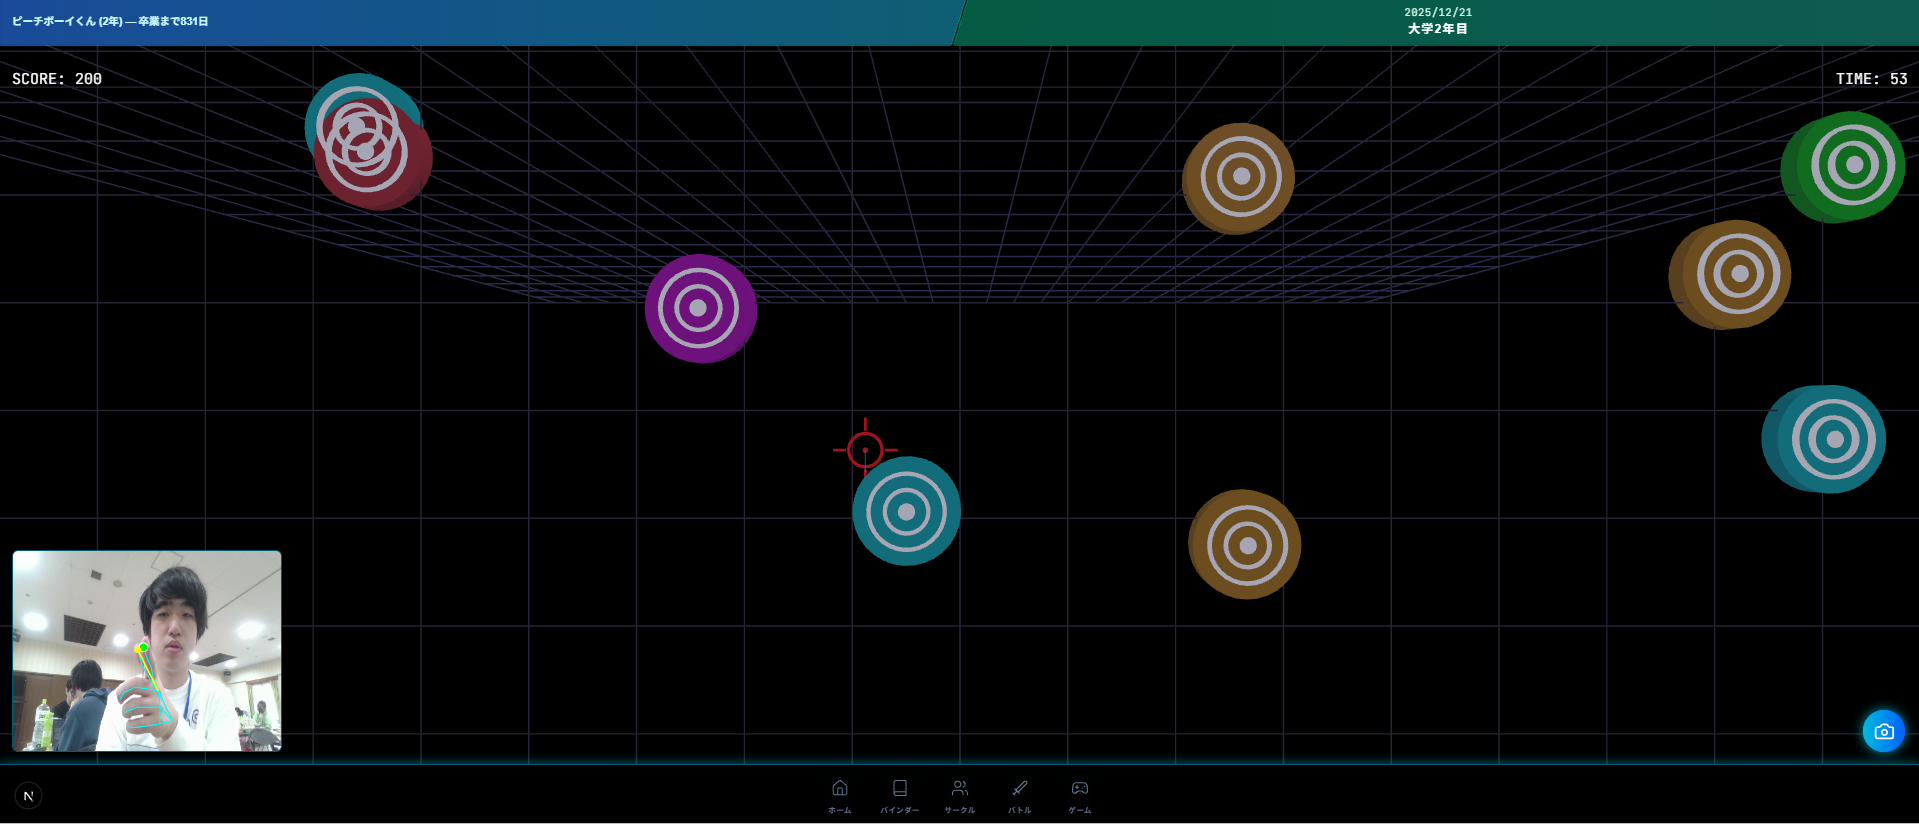
Task: Click the webcam preview thumbnail
Action: coord(147,650)
